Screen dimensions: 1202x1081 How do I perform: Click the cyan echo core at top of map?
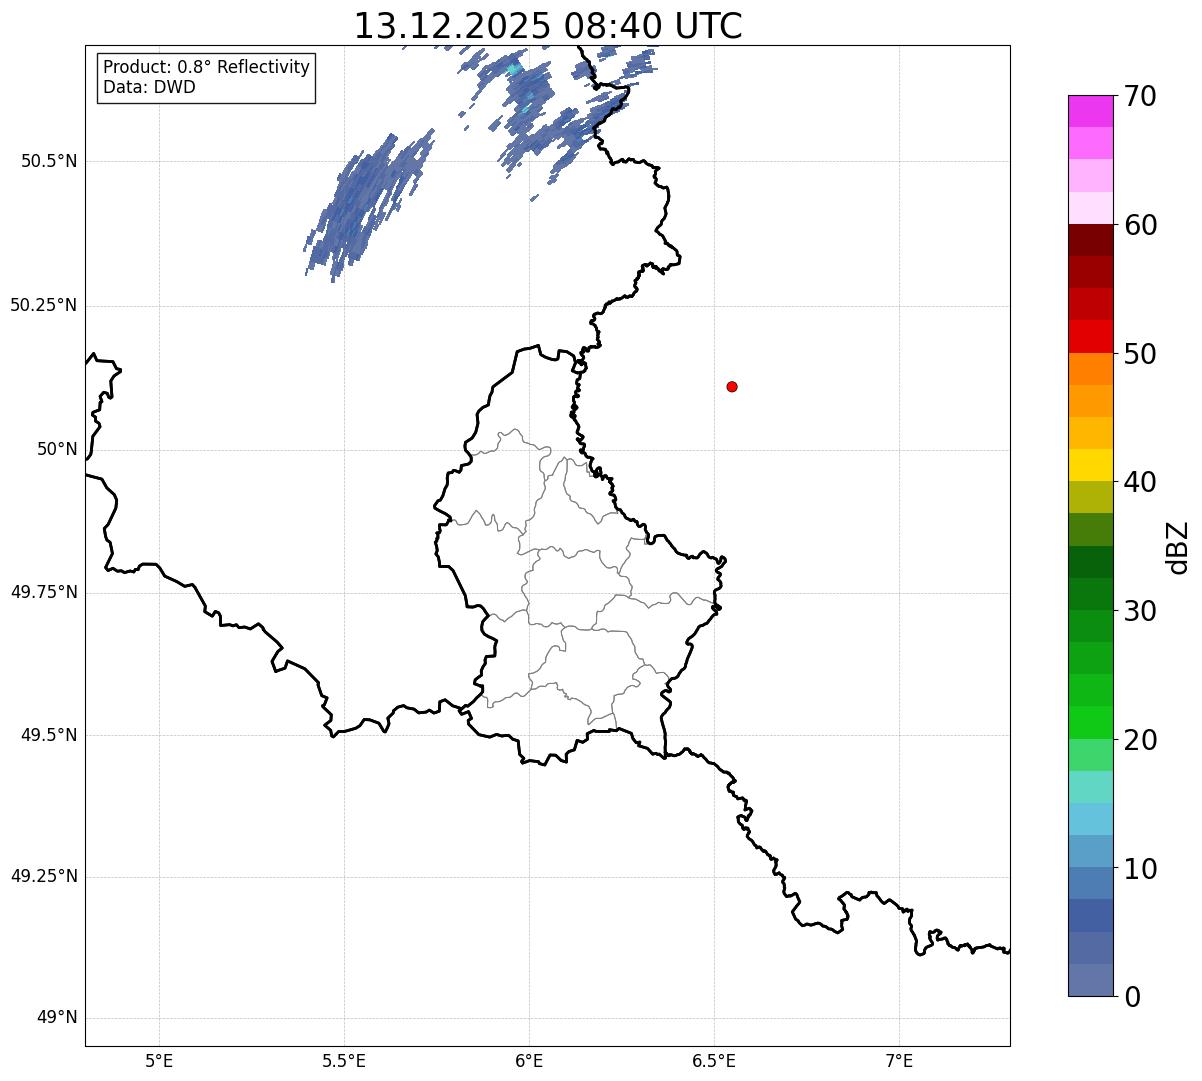[513, 69]
